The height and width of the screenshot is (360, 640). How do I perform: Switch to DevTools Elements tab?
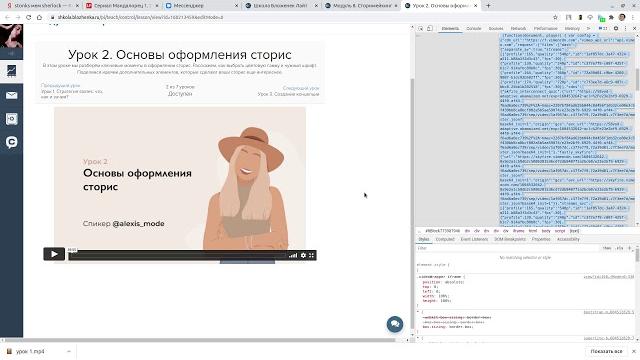(x=450, y=29)
